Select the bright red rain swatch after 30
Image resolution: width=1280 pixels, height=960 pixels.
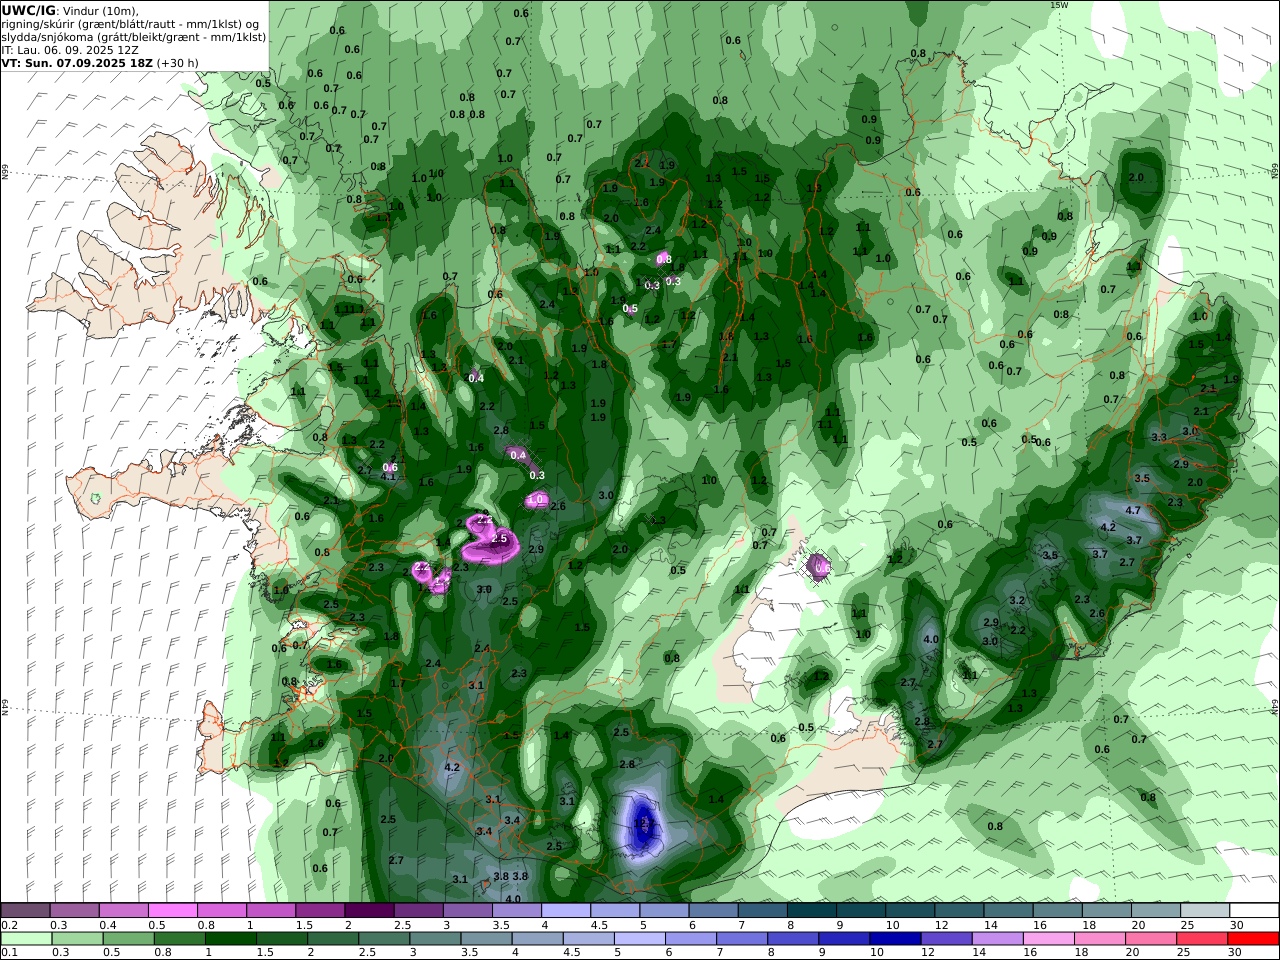pos(1253,939)
